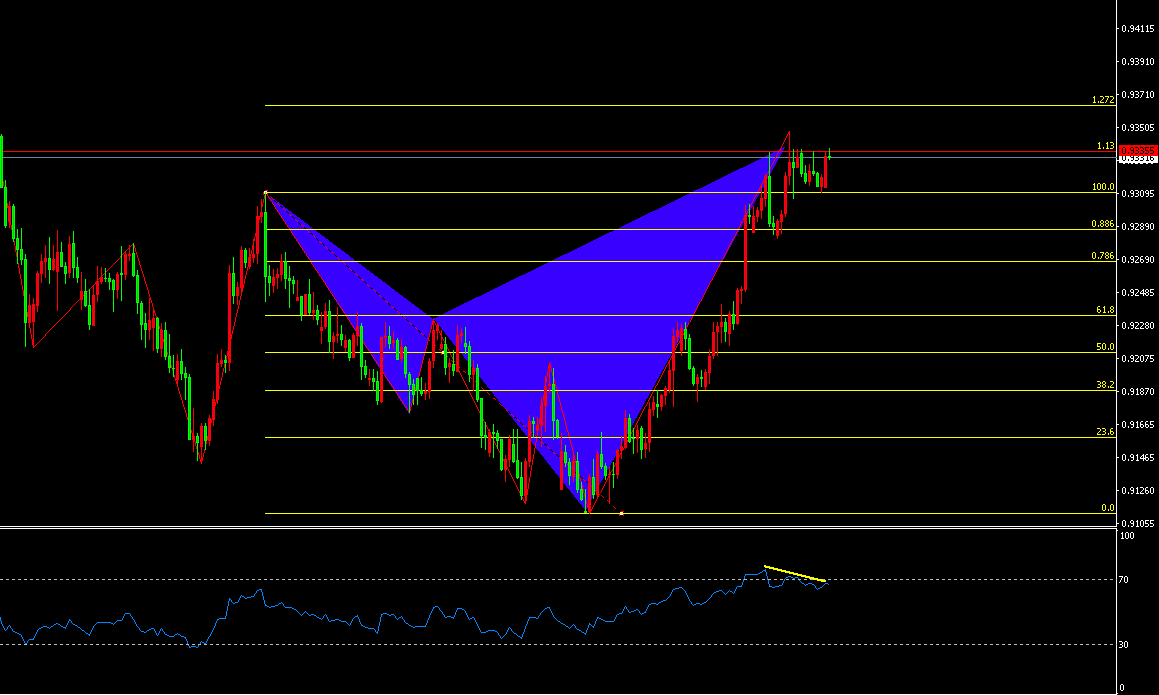This screenshot has width=1159, height=695.
Task: Select the yellow divergence trendline on RSI
Action: coord(795,574)
